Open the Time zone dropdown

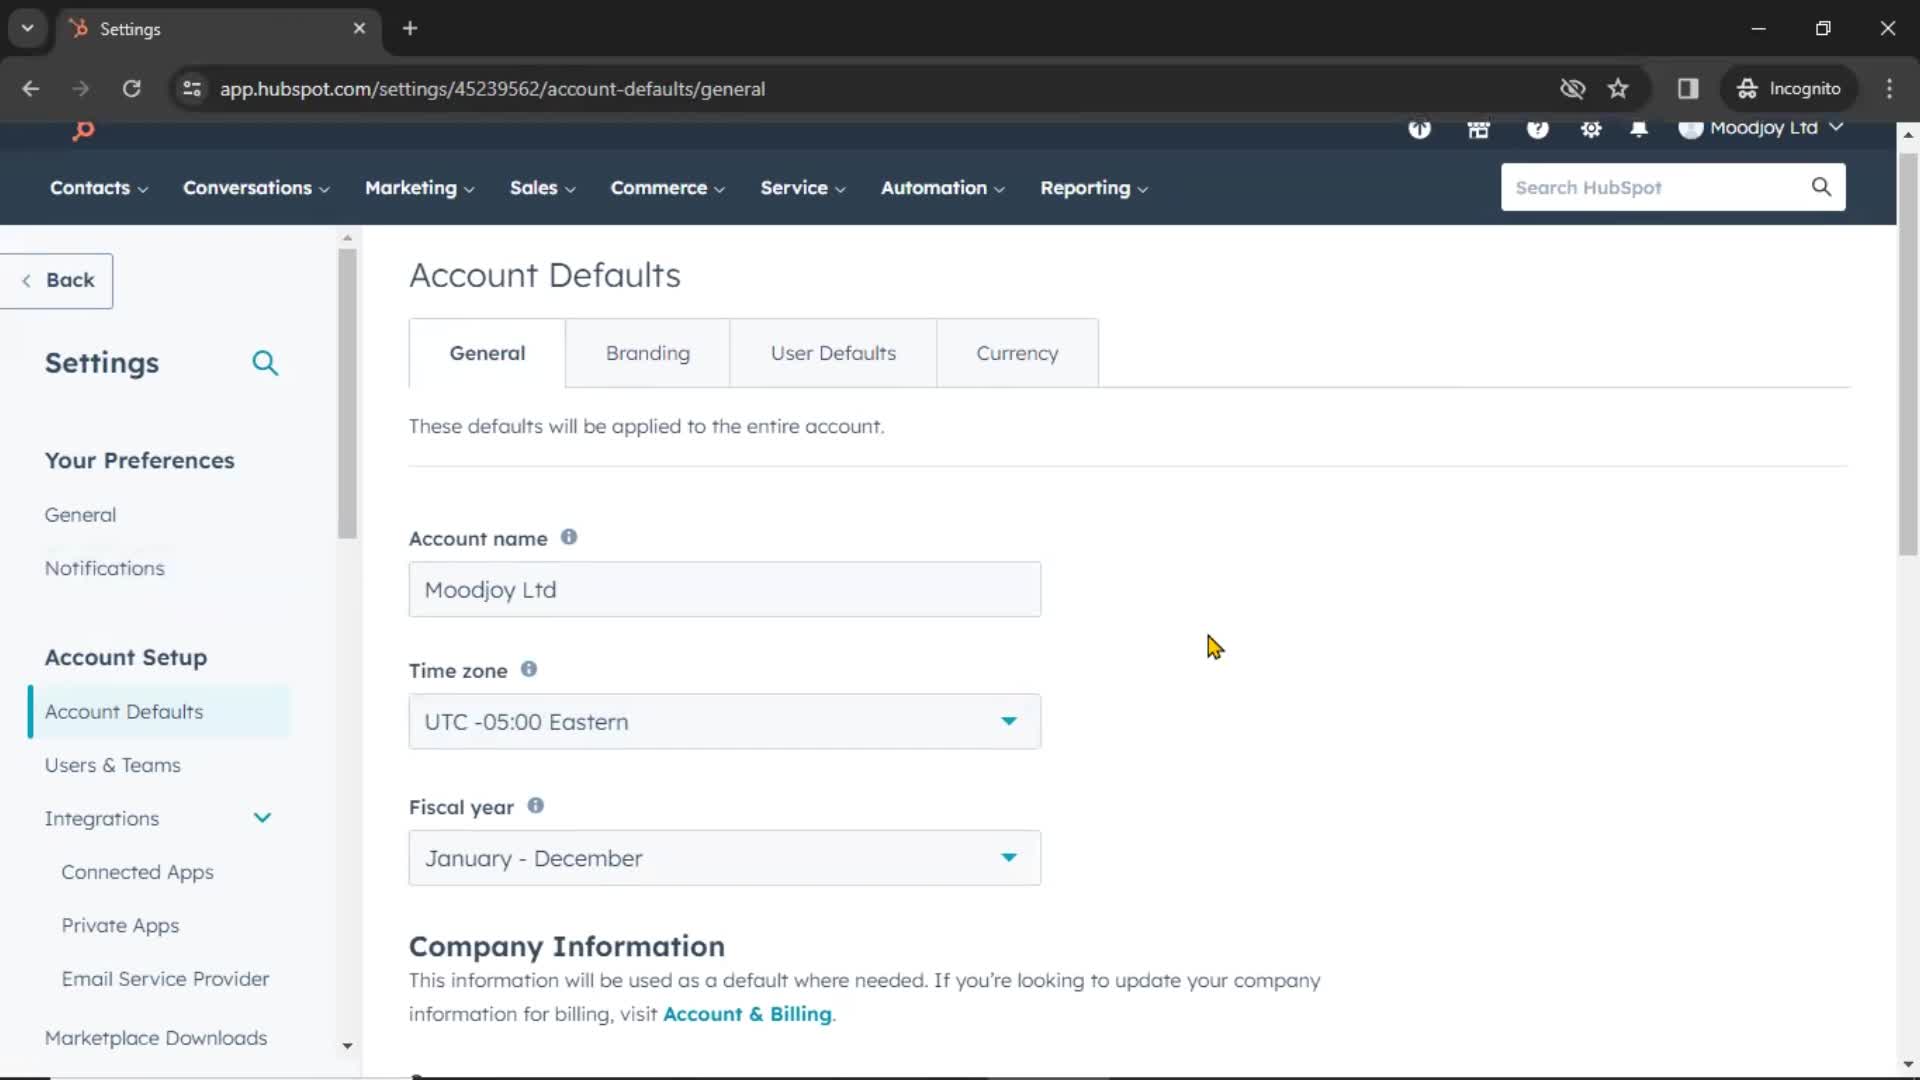click(725, 721)
